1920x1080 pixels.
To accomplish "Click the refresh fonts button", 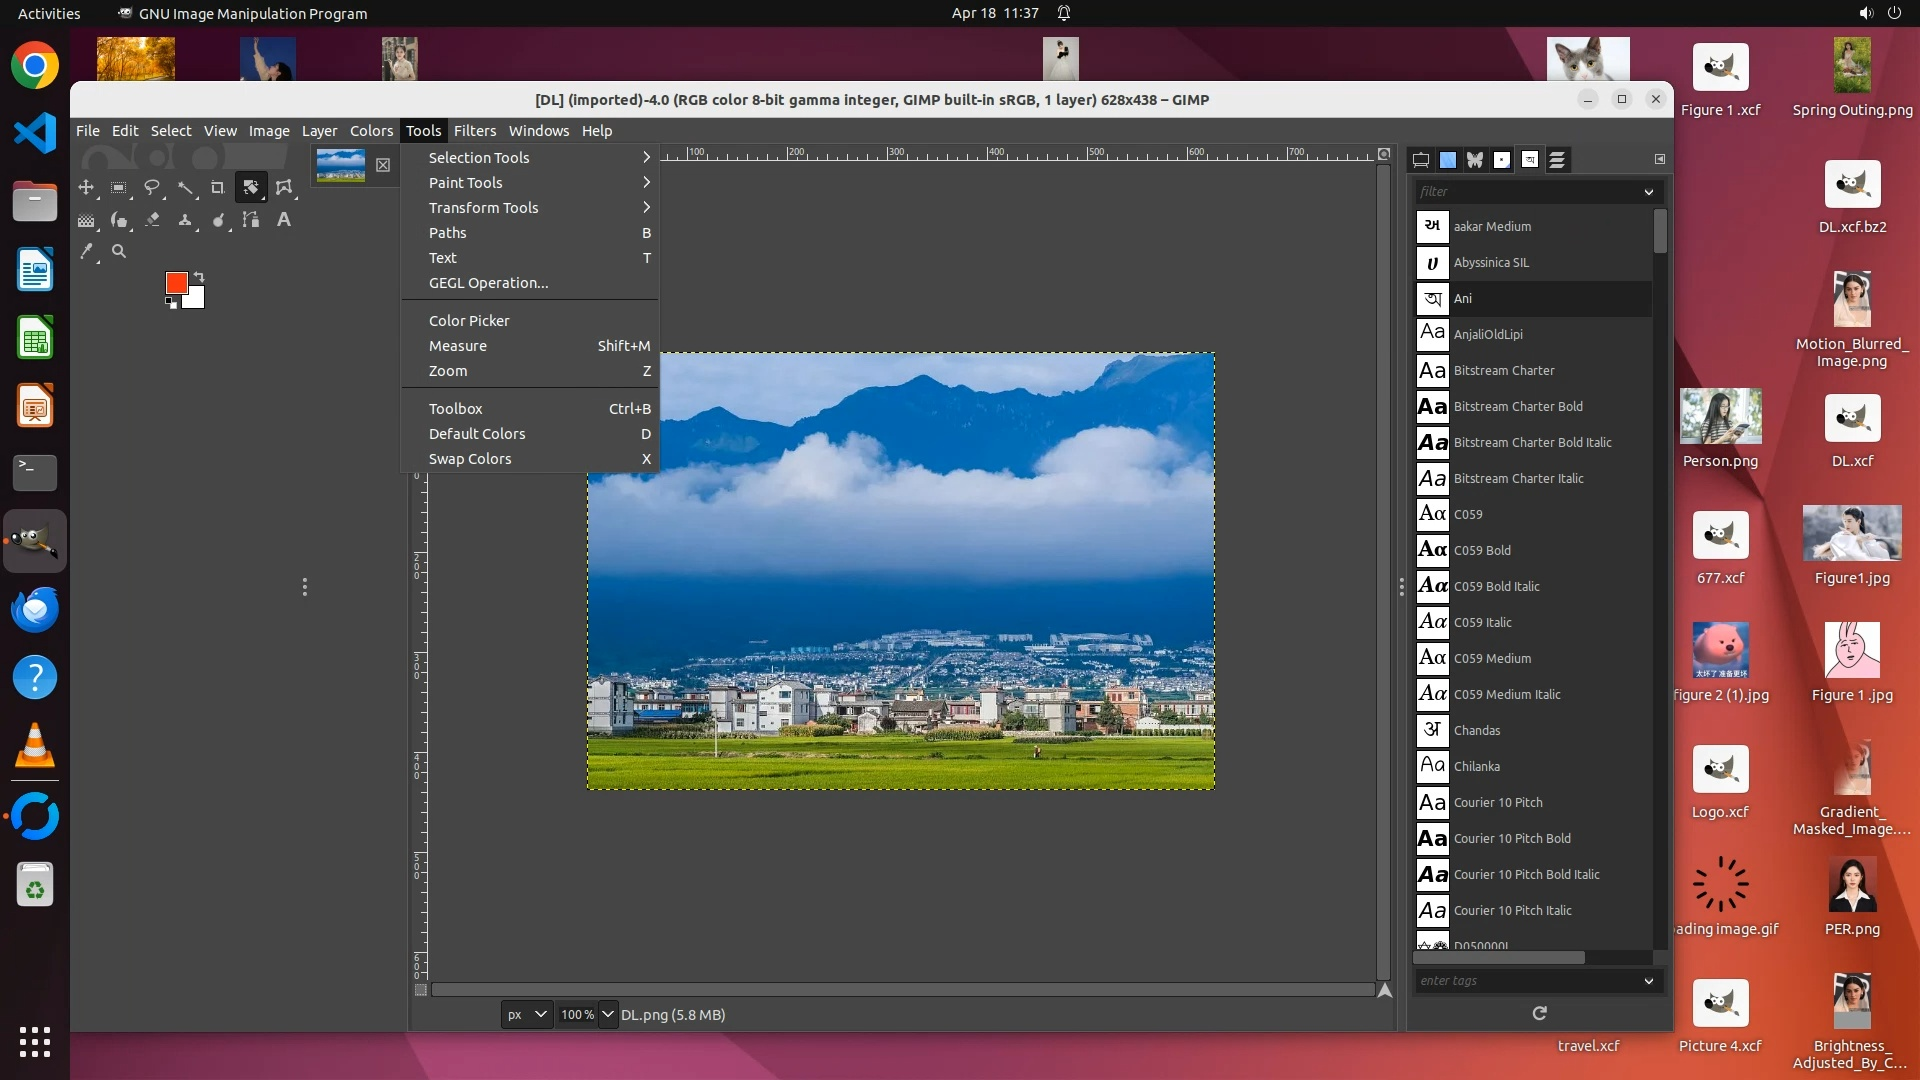I will (1539, 1013).
